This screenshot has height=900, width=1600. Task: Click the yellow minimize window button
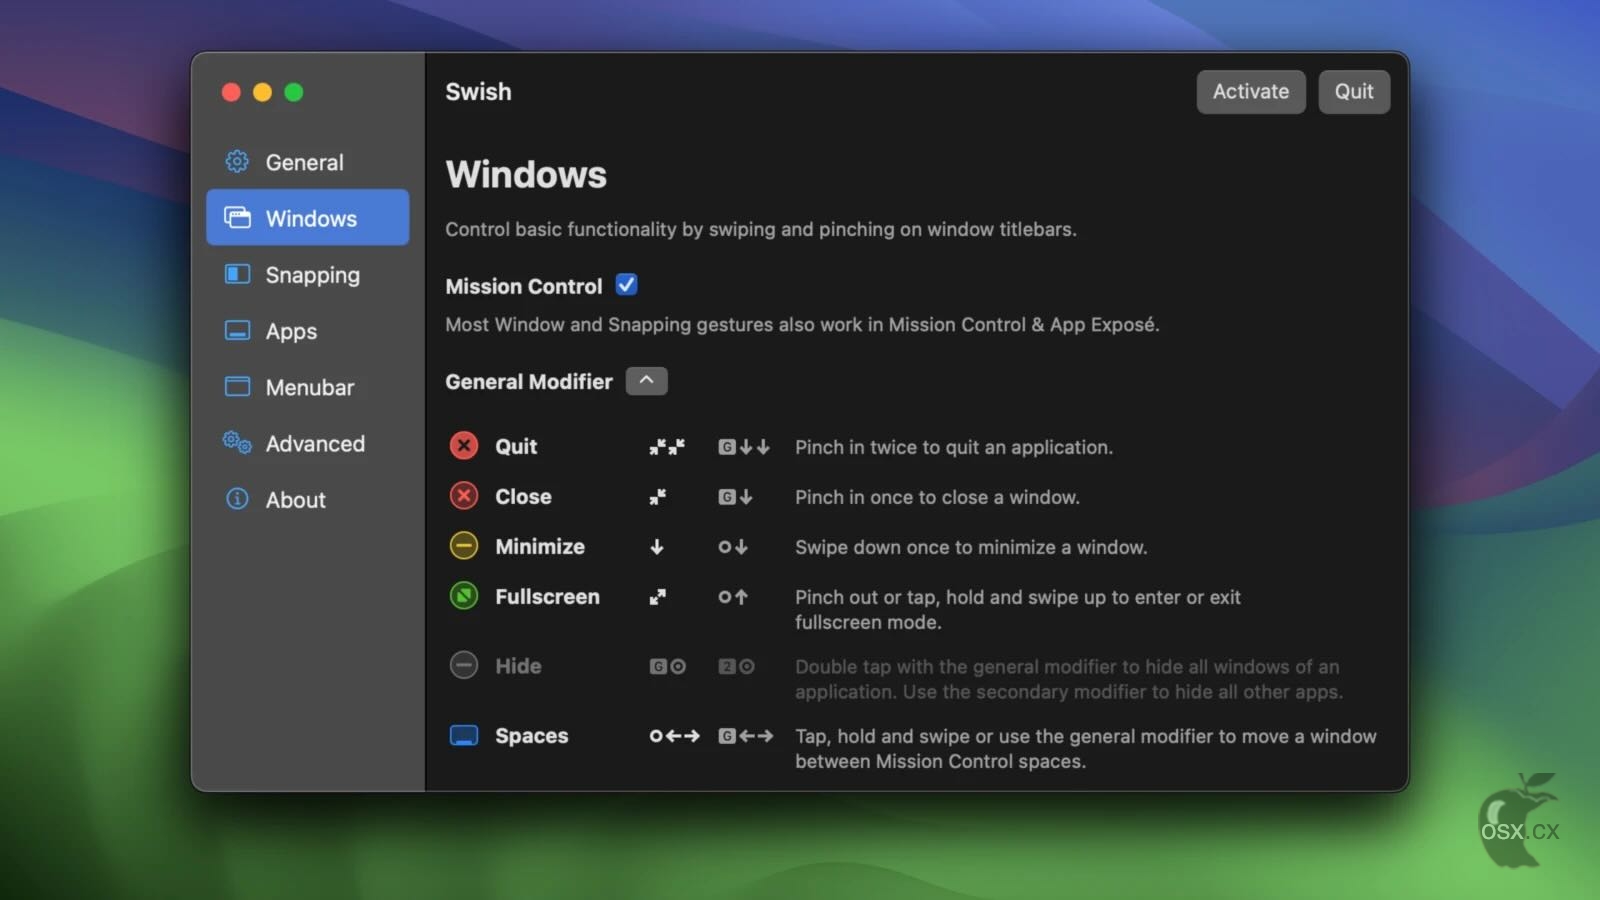[262, 92]
